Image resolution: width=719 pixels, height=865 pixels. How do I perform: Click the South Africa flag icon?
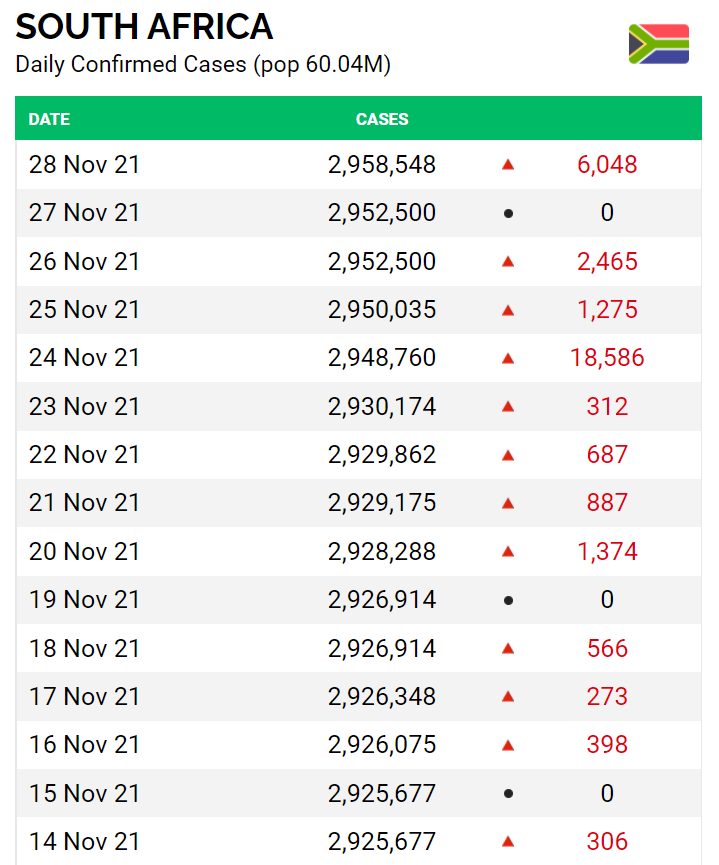[x=658, y=44]
